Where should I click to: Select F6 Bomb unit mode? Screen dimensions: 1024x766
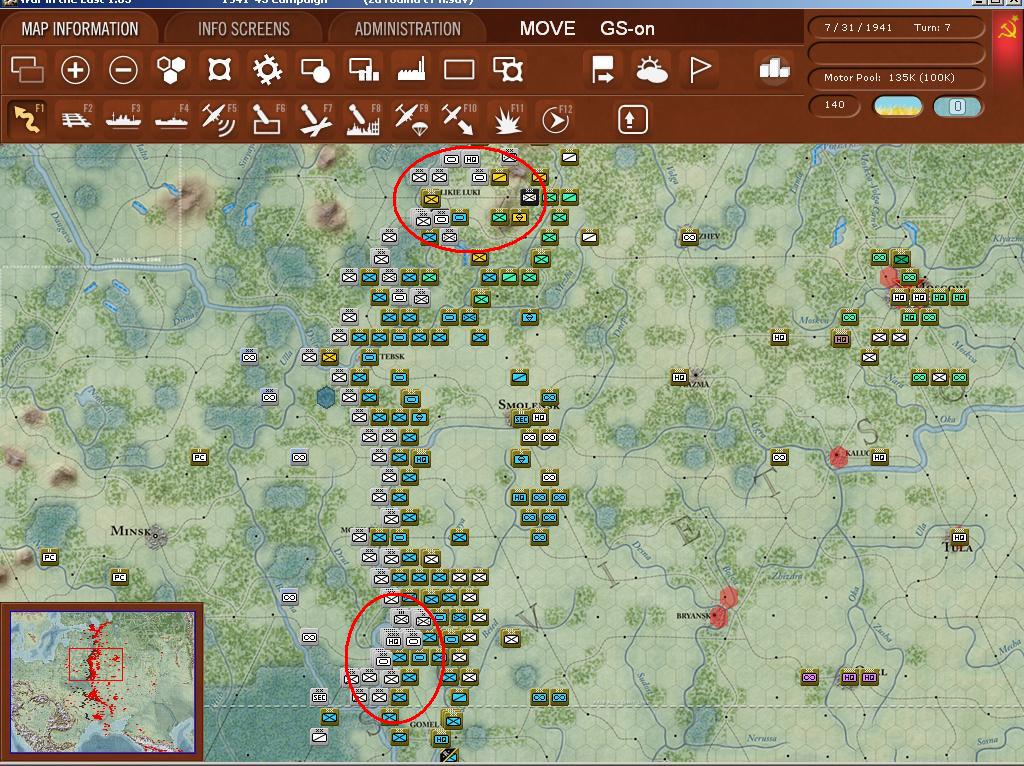pyautogui.click(x=268, y=119)
